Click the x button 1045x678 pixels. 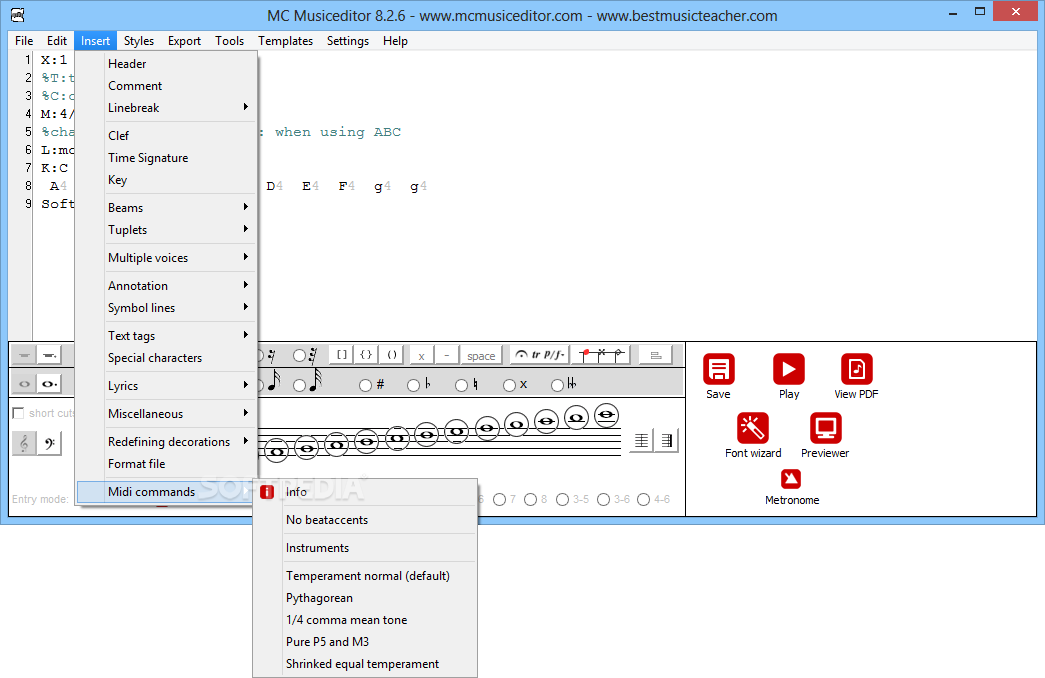point(421,355)
